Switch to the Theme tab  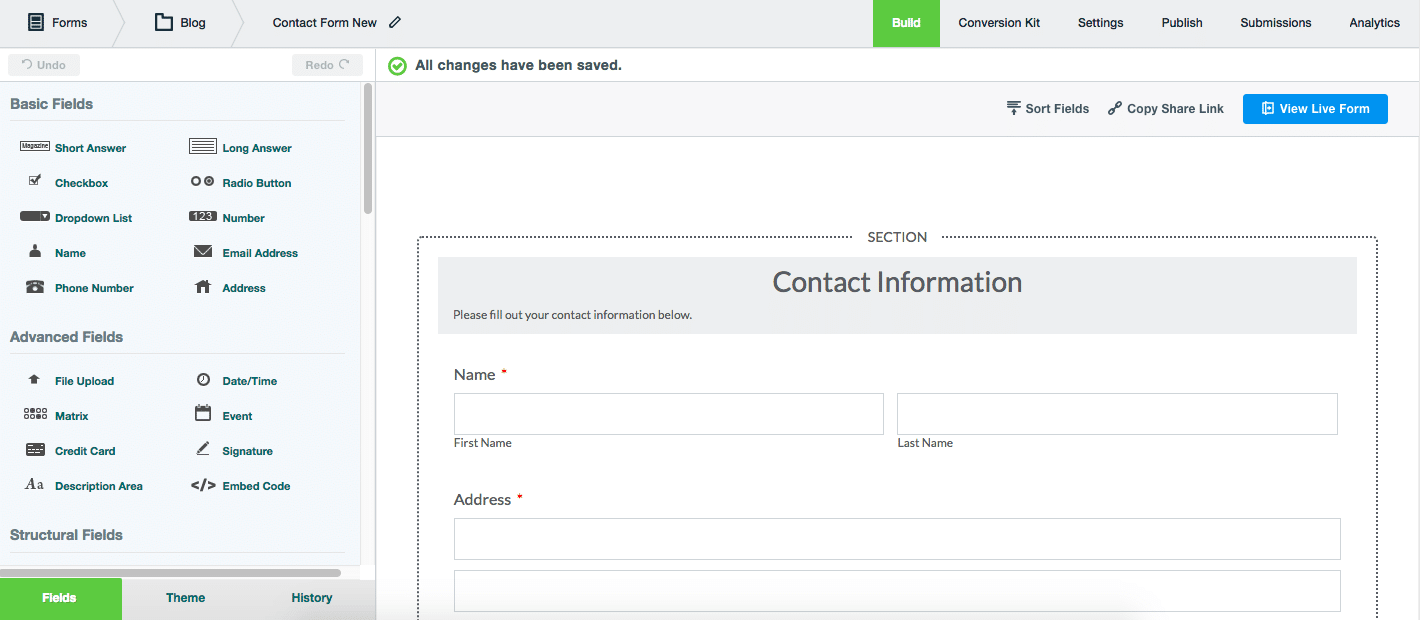point(185,598)
